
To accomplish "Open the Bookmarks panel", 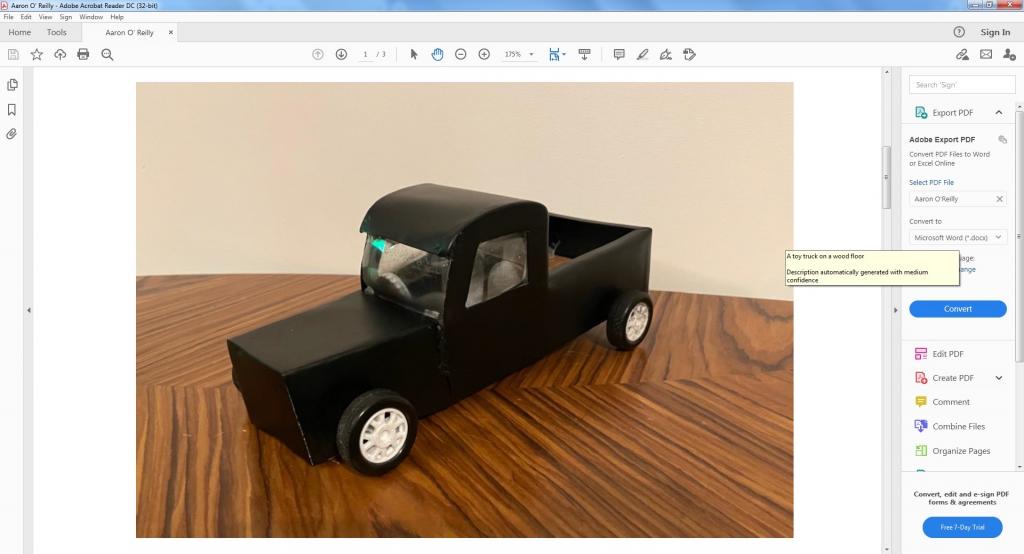I will (x=12, y=110).
